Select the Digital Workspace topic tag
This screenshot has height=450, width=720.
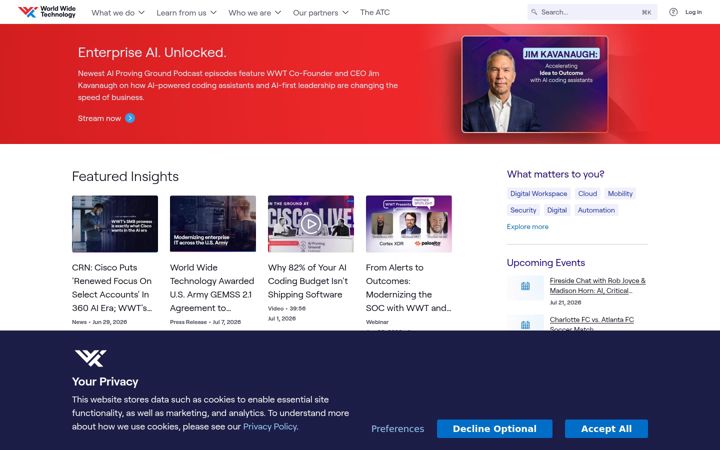tap(539, 194)
